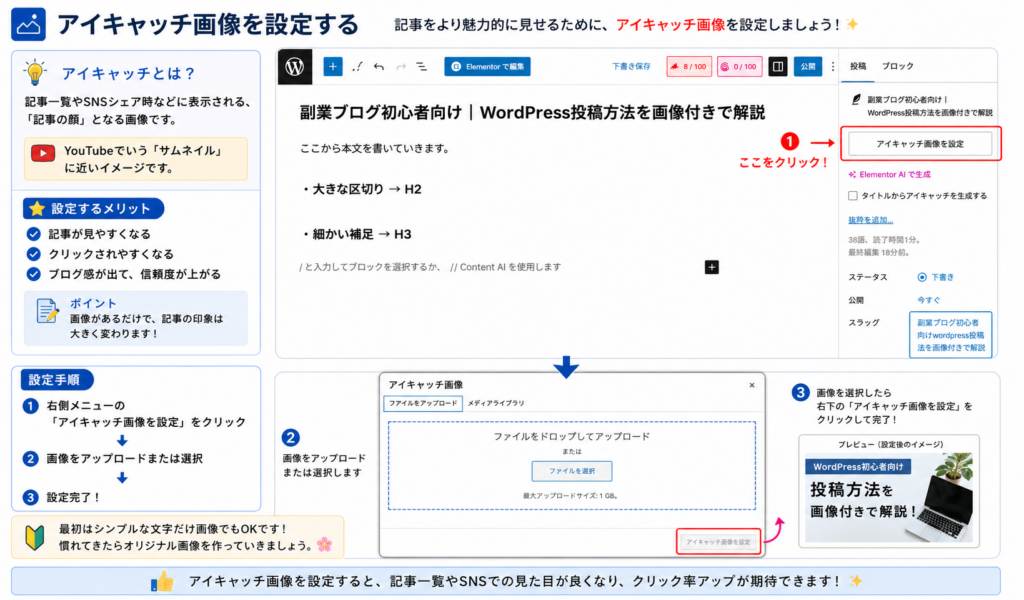The height and width of the screenshot is (600, 1024).
Task: Click the empty block placeholder text
Action: (x=430, y=267)
